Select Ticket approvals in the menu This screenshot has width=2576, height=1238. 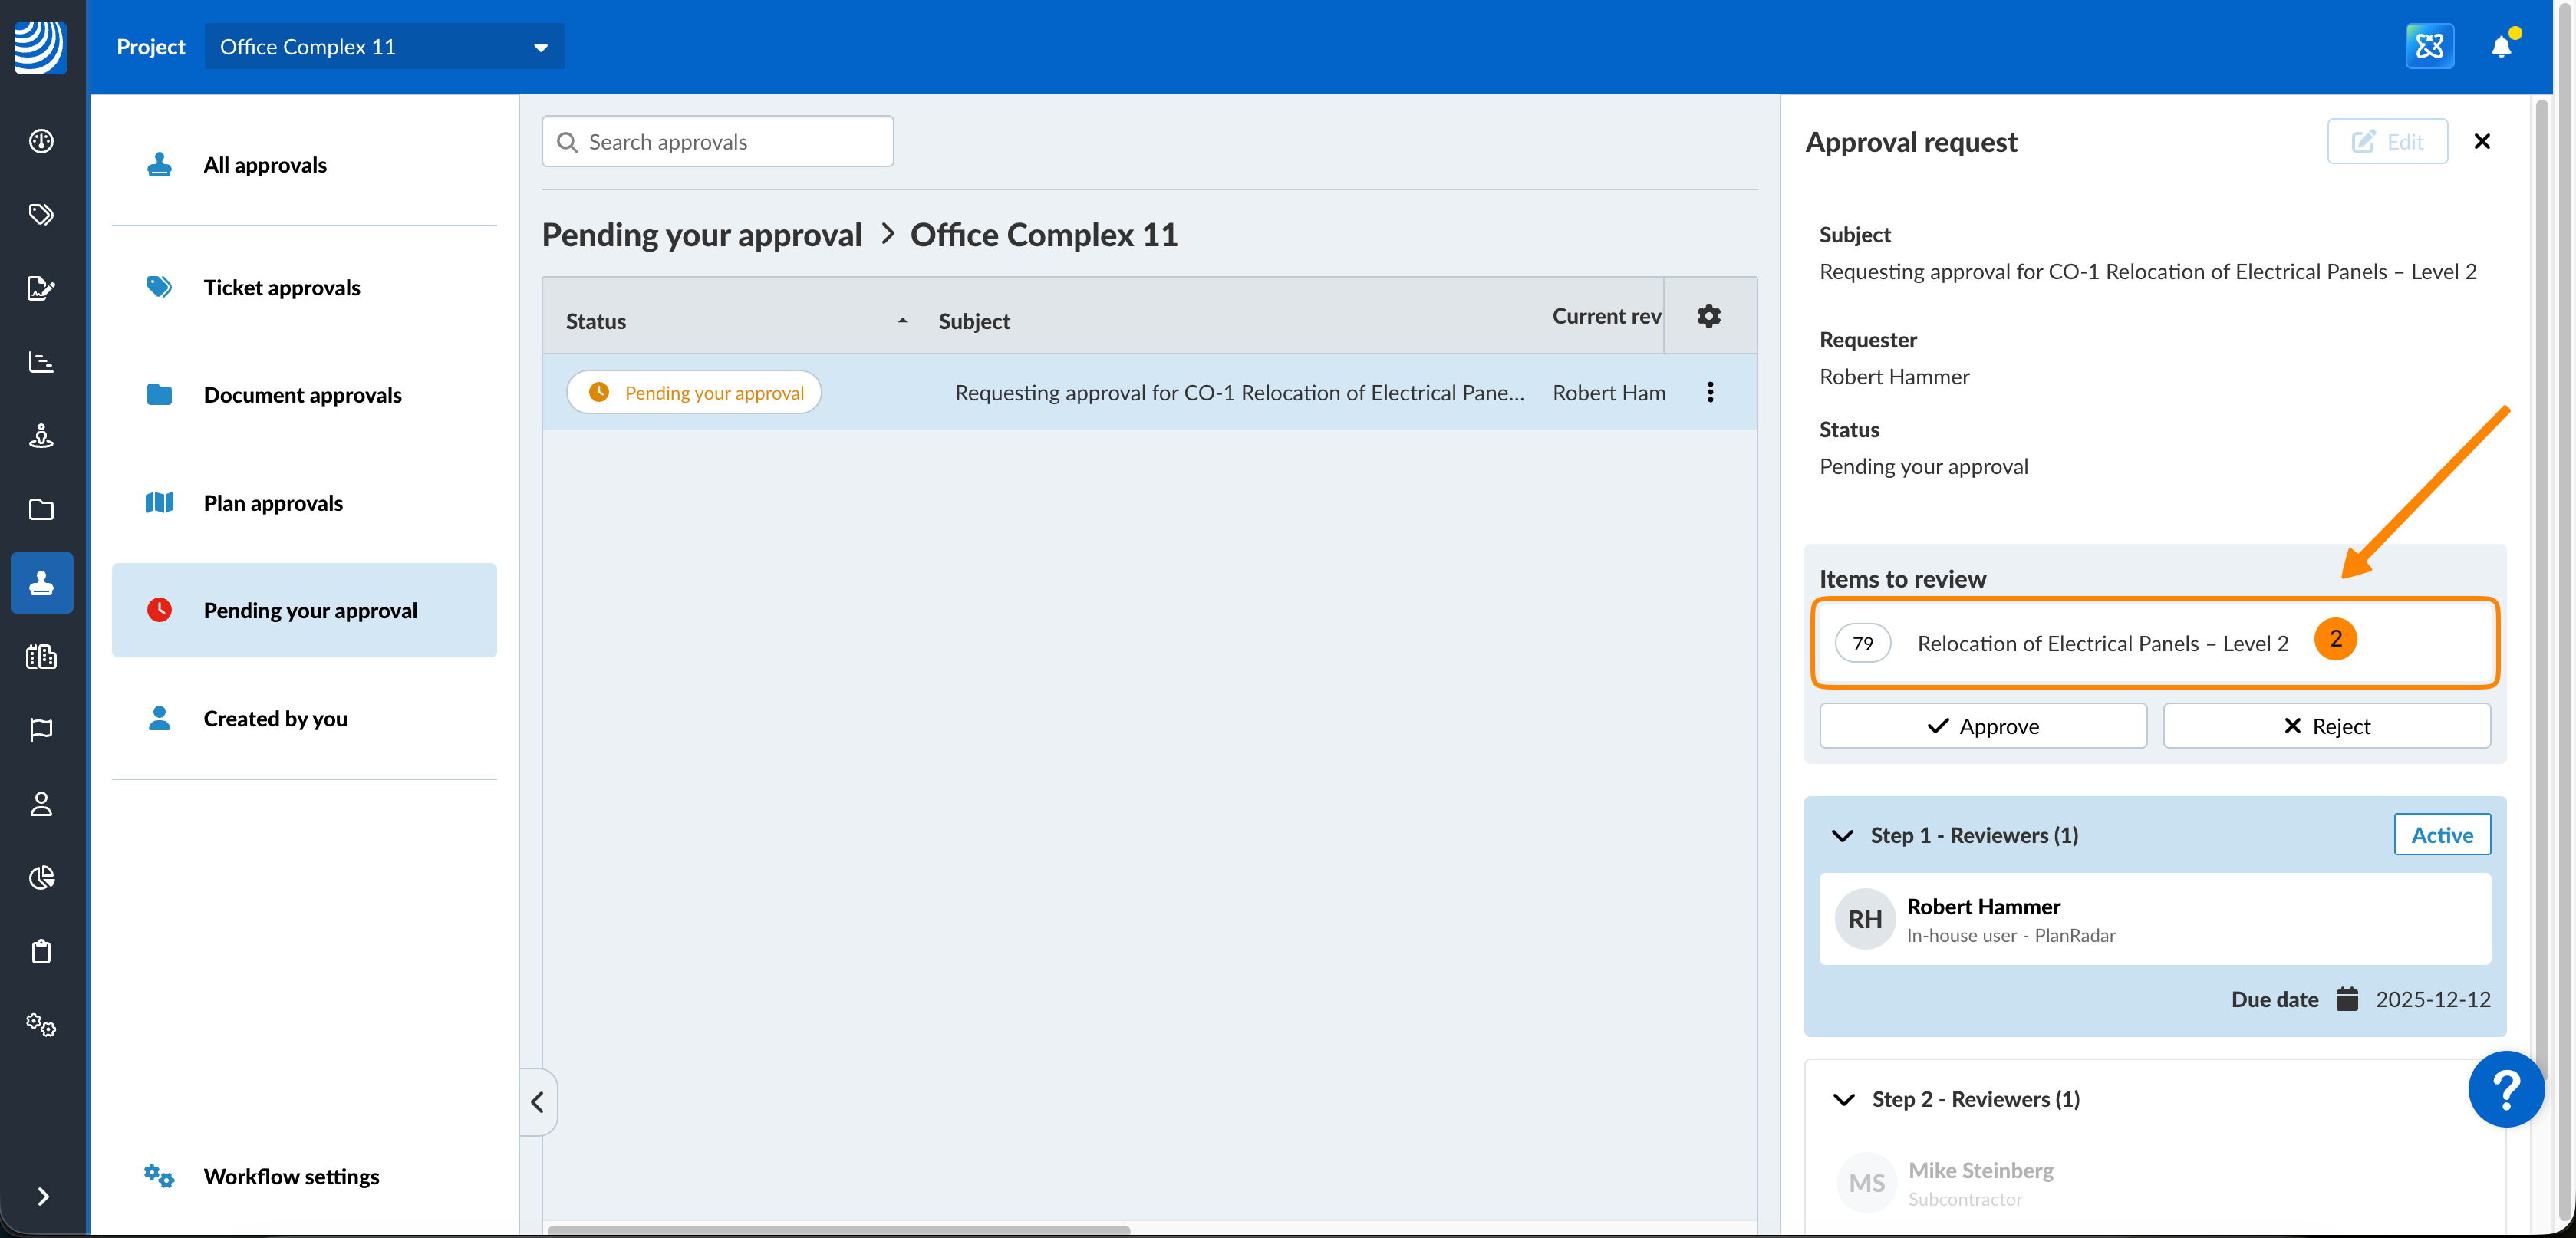coord(281,288)
